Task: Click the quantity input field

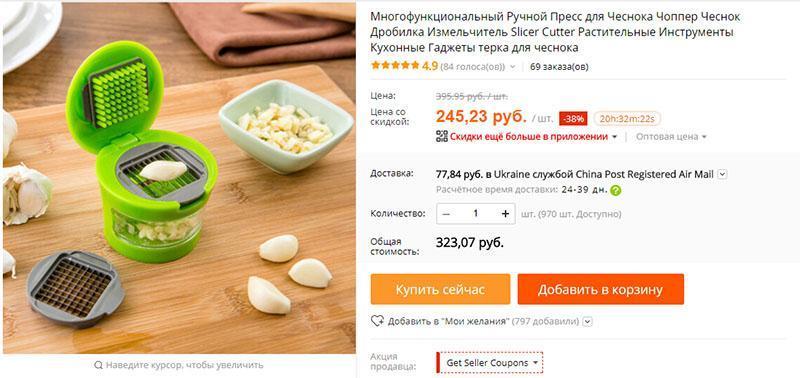Action: coord(476,214)
